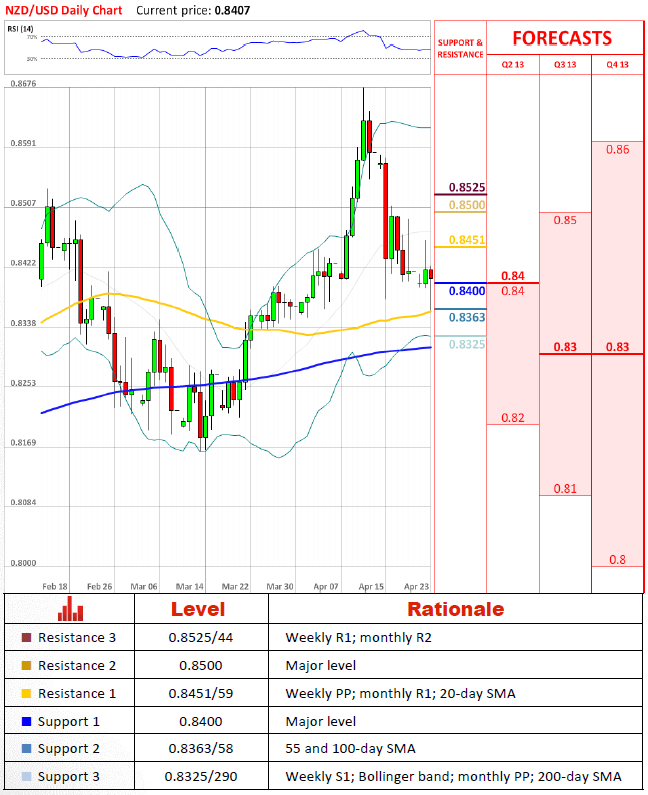This screenshot has width=648, height=795.
Task: Click the Resistance 2 gold color swatch
Action: coord(26,665)
